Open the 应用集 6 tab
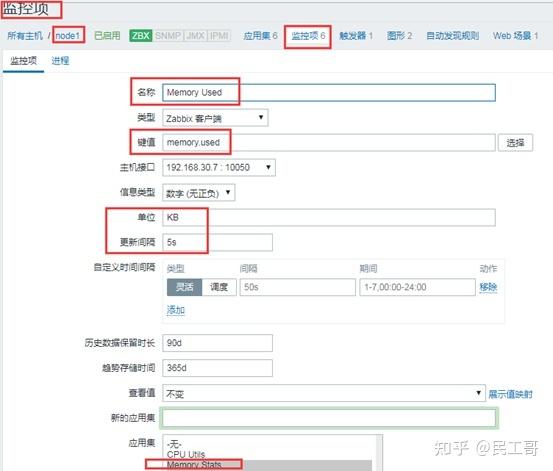Image resolution: width=553 pixels, height=471 pixels. 260,36
